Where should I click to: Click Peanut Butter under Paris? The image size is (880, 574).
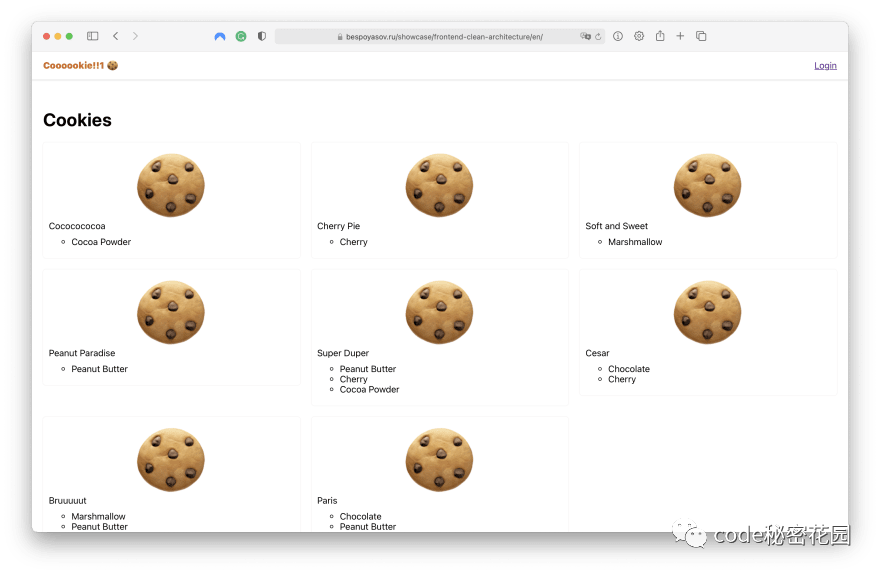pos(368,526)
